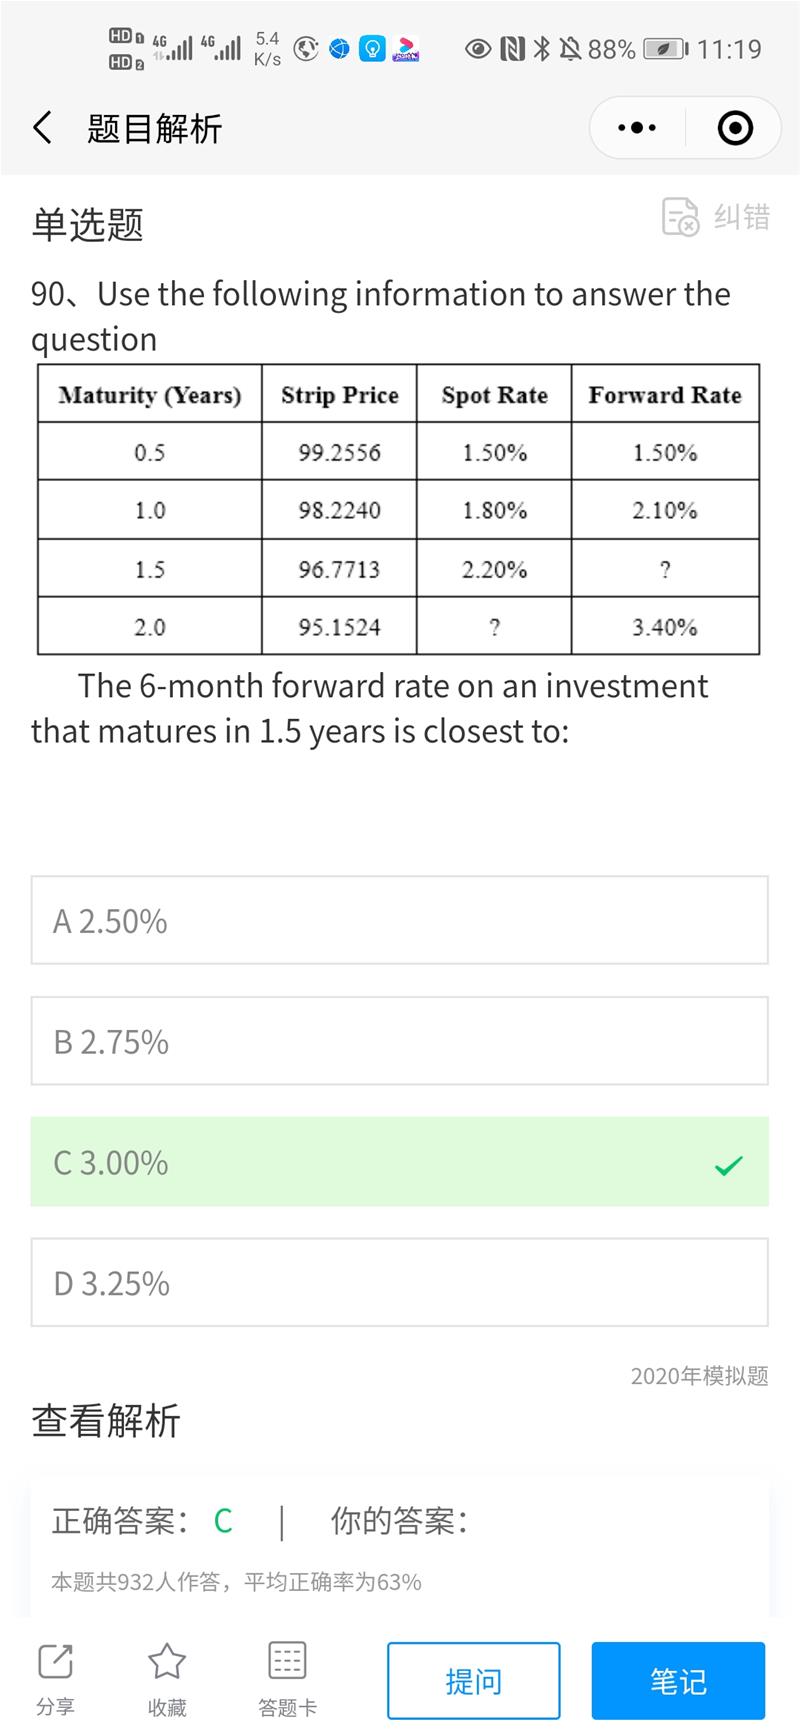
Task: Open the 答题卡 answer sheet icon
Action: coord(287,1662)
